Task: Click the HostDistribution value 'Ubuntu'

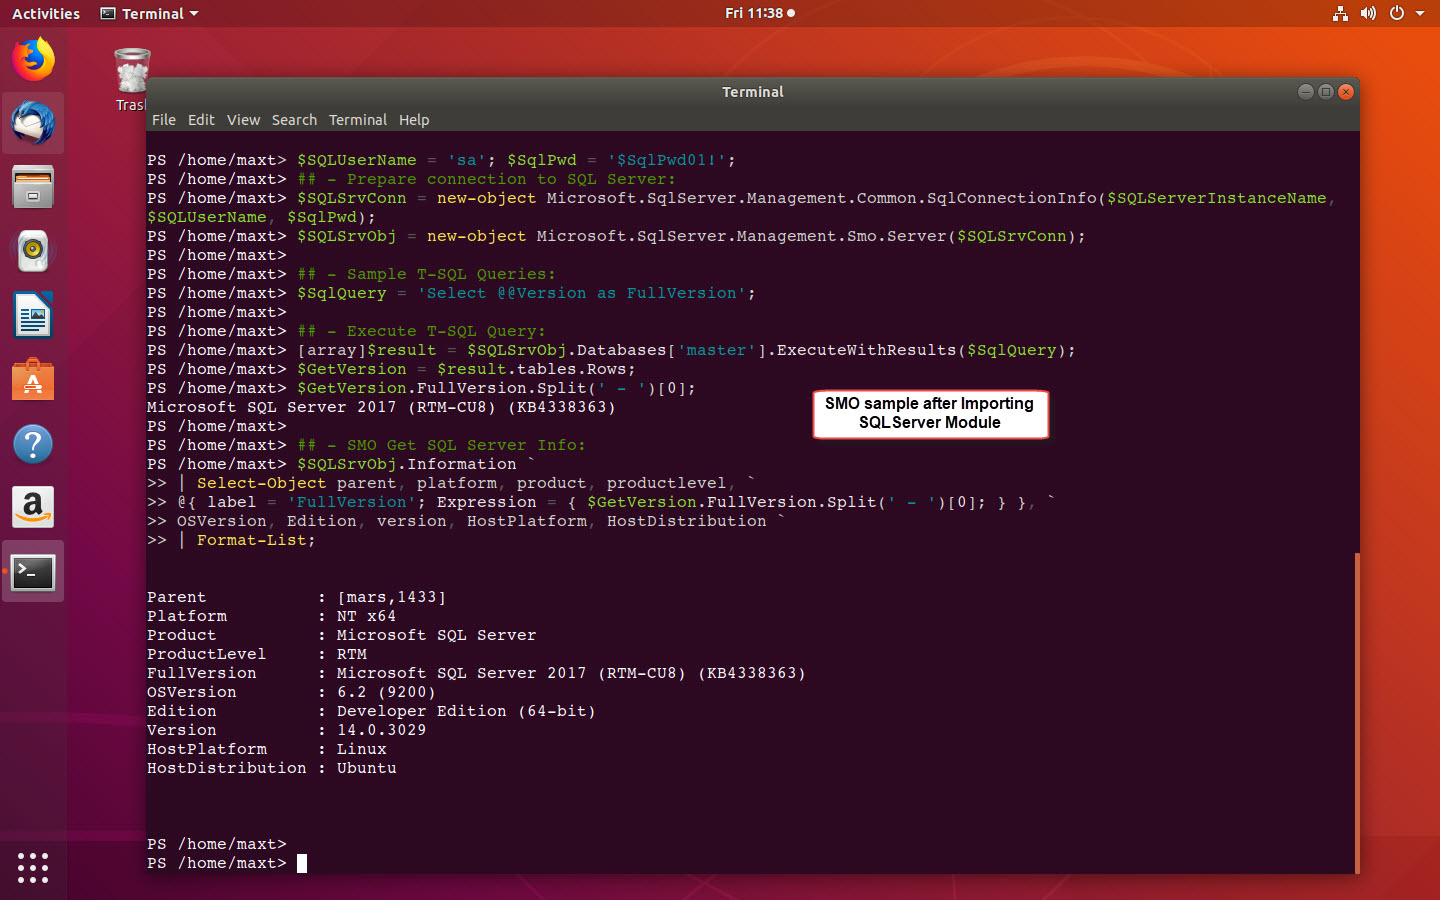Action: click(367, 768)
